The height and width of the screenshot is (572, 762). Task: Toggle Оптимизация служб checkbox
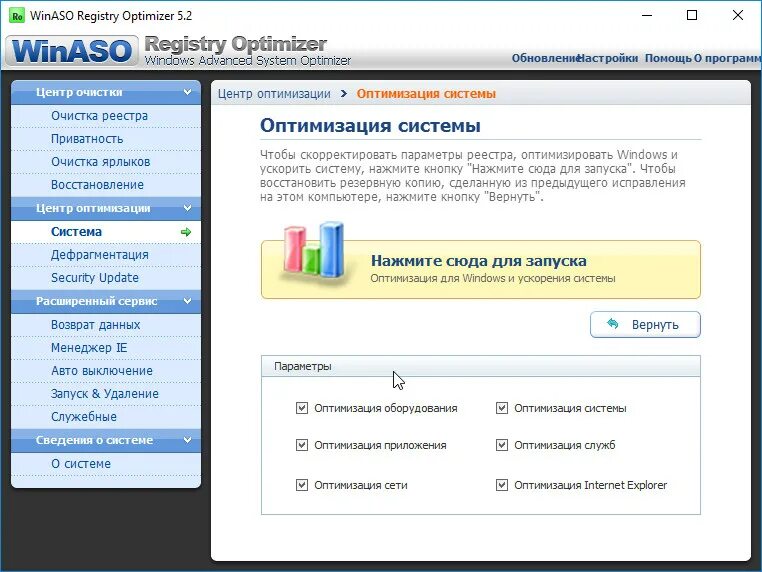pyautogui.click(x=502, y=445)
